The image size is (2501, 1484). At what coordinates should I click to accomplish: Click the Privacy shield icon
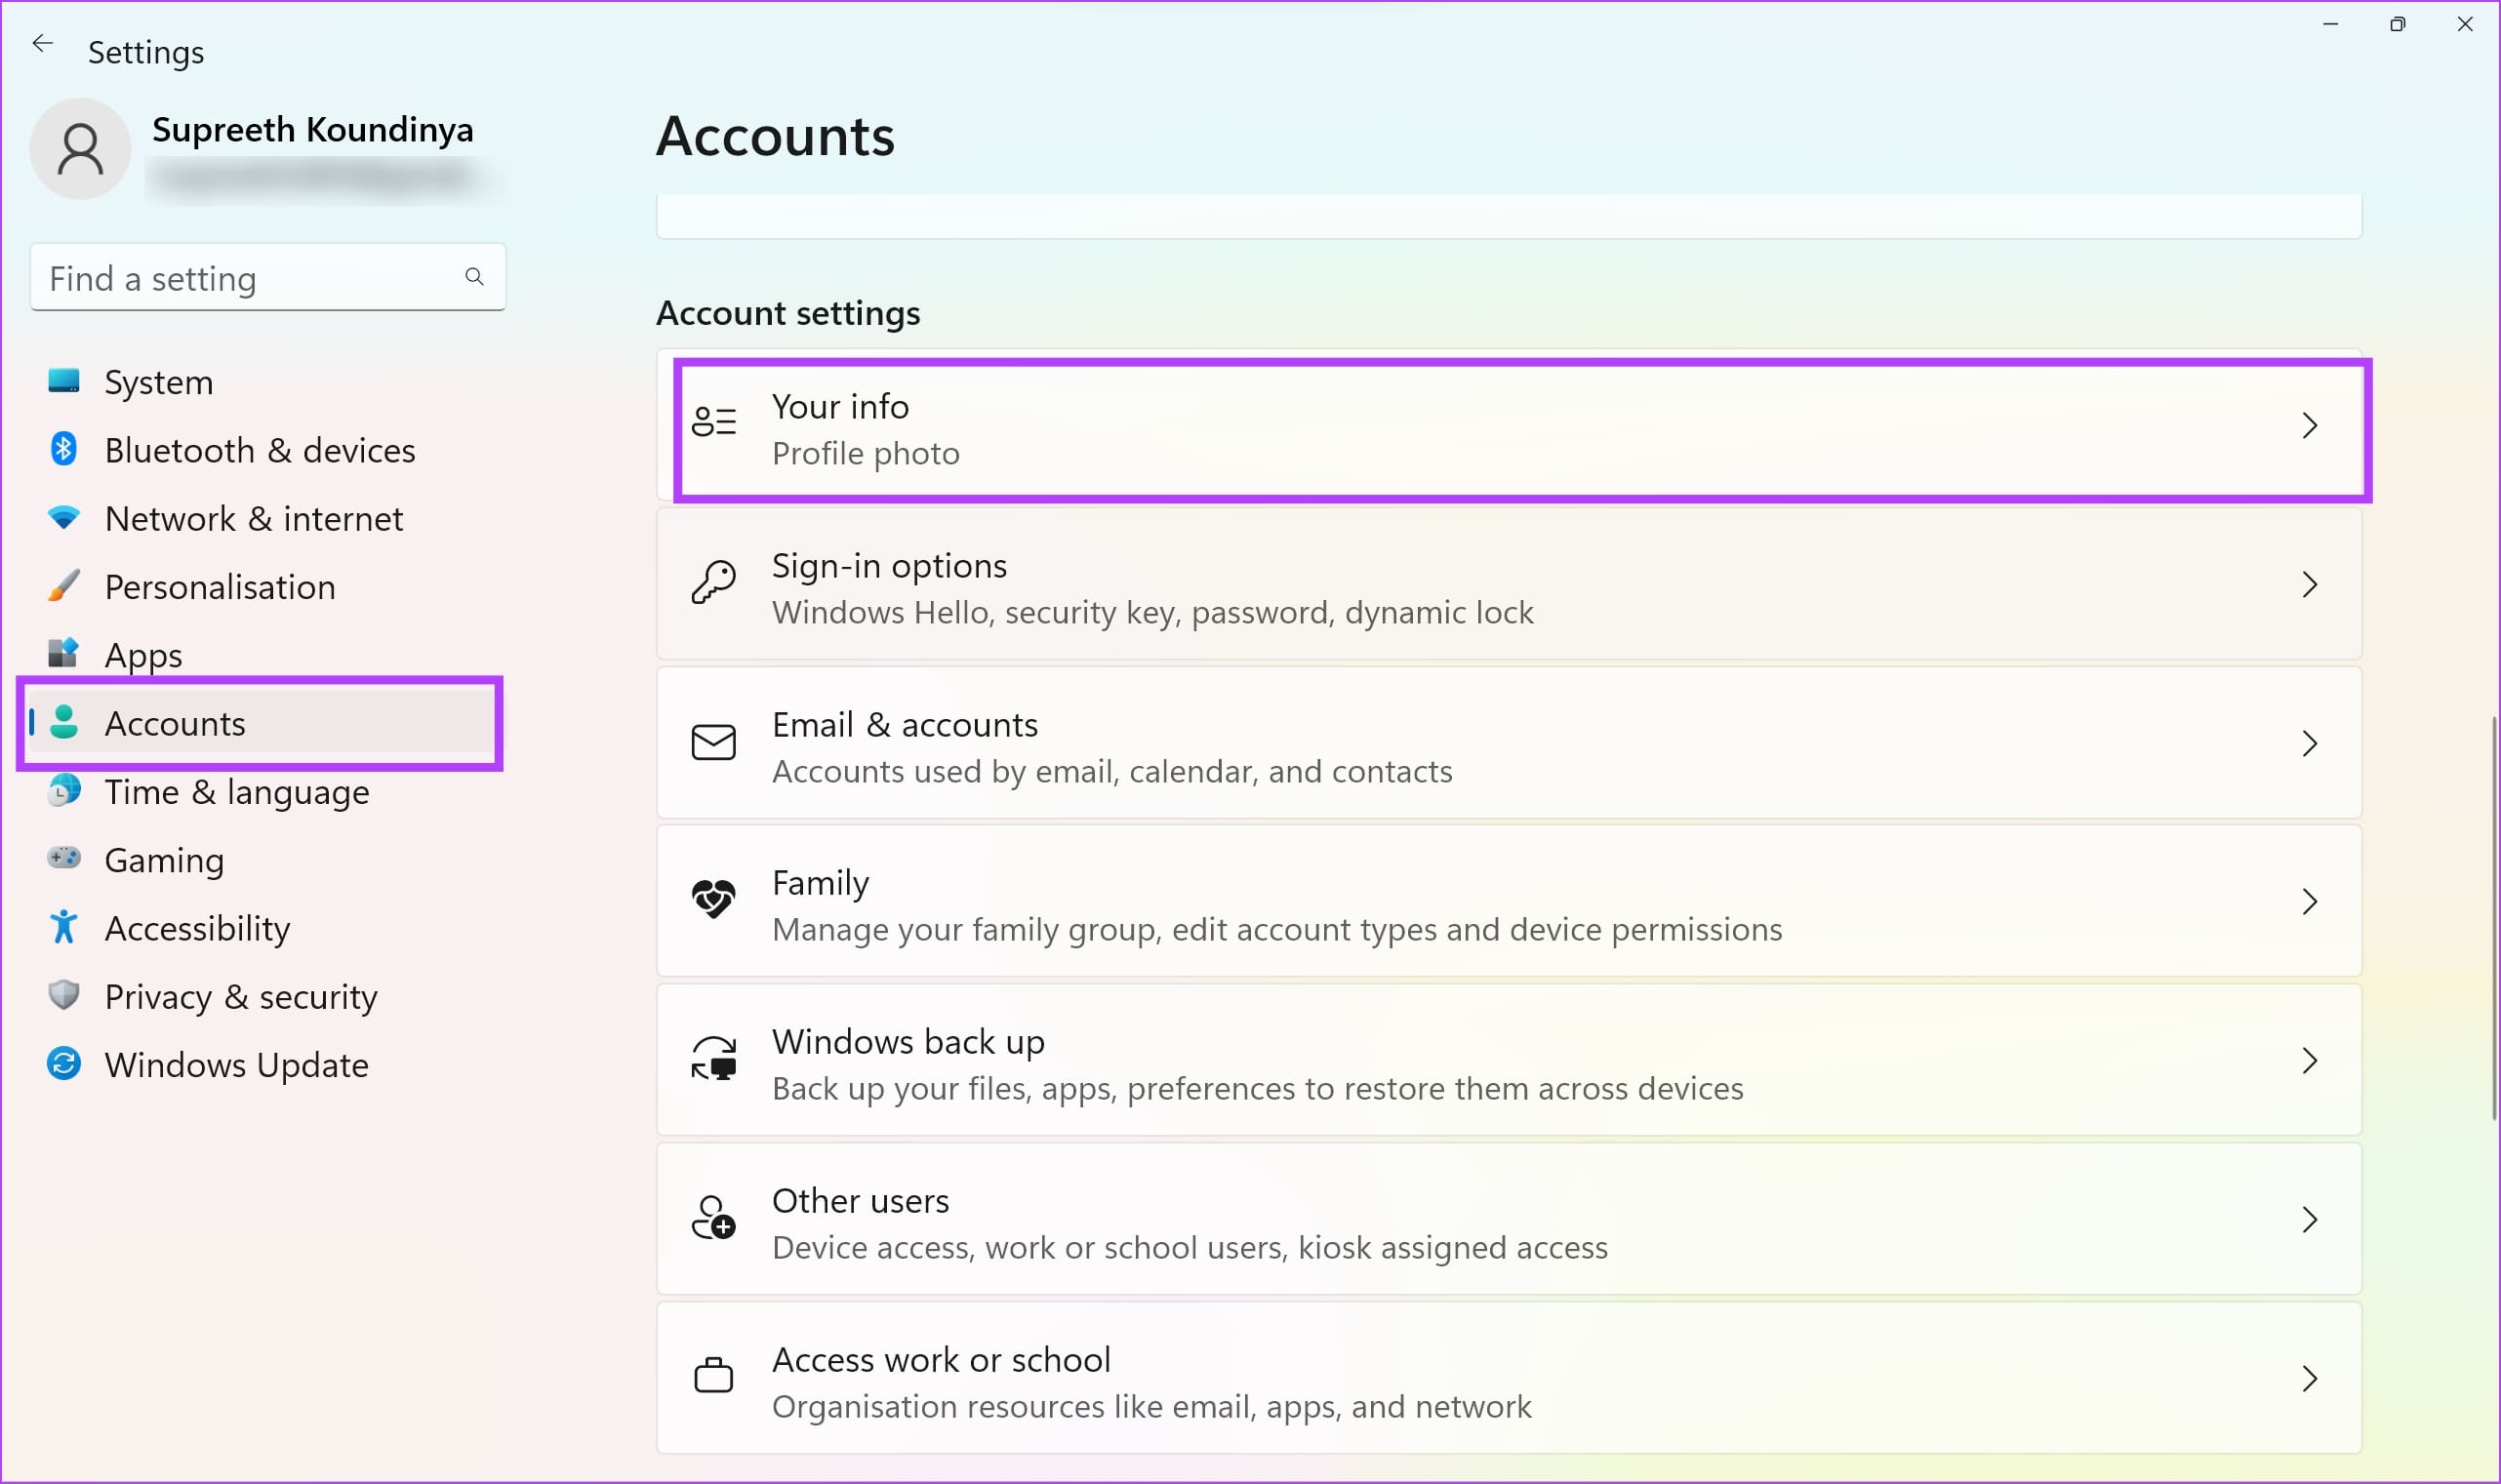point(64,995)
